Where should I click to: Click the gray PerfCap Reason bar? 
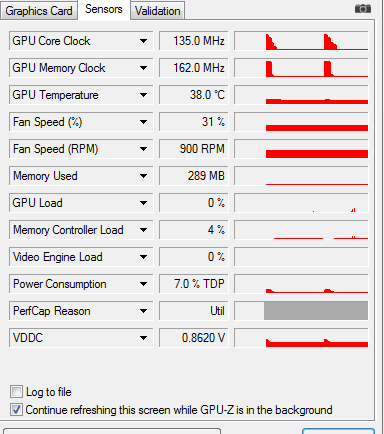(316, 311)
